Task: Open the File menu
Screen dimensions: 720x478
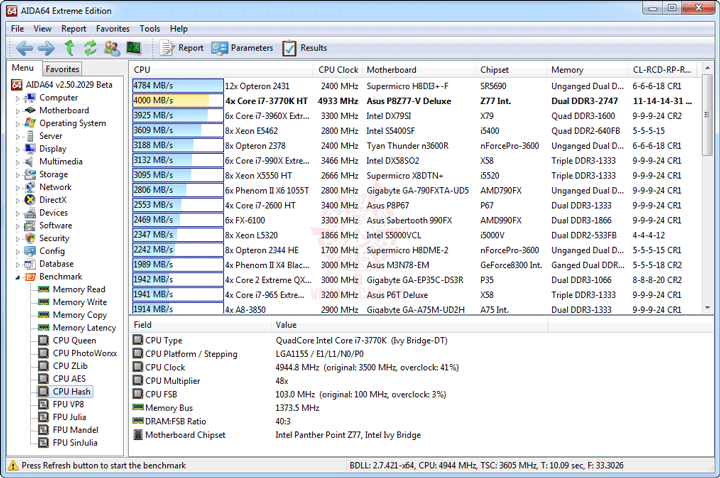Action: (x=17, y=28)
